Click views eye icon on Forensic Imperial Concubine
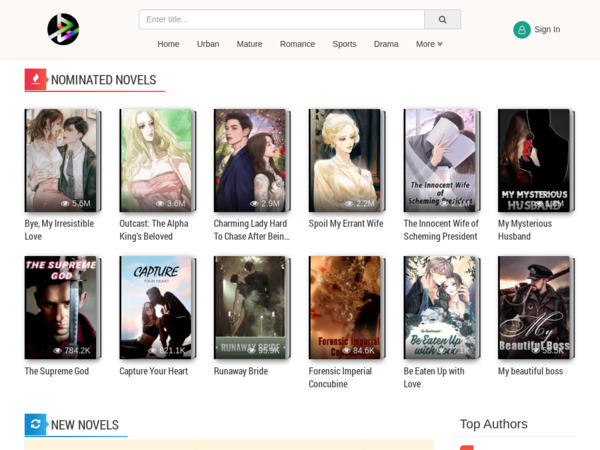 (343, 351)
